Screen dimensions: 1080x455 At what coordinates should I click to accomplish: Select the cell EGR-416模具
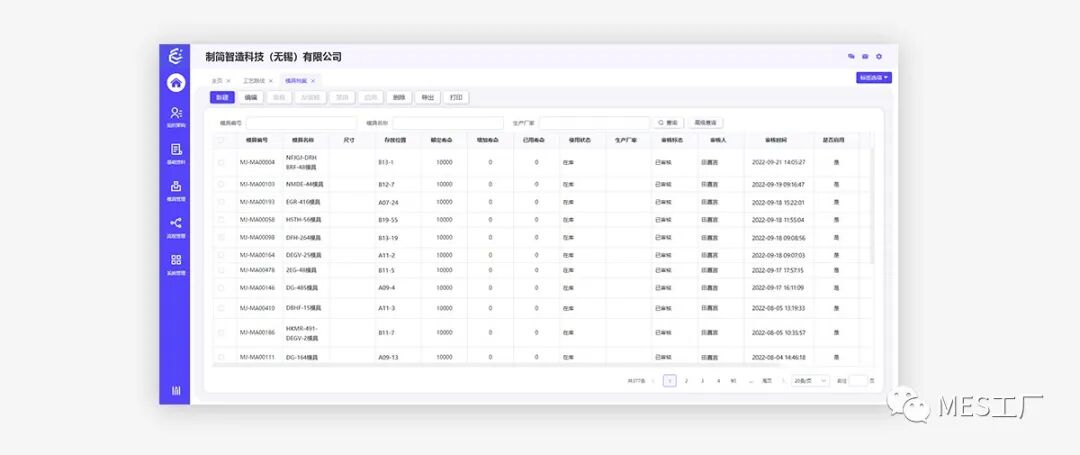click(303, 202)
